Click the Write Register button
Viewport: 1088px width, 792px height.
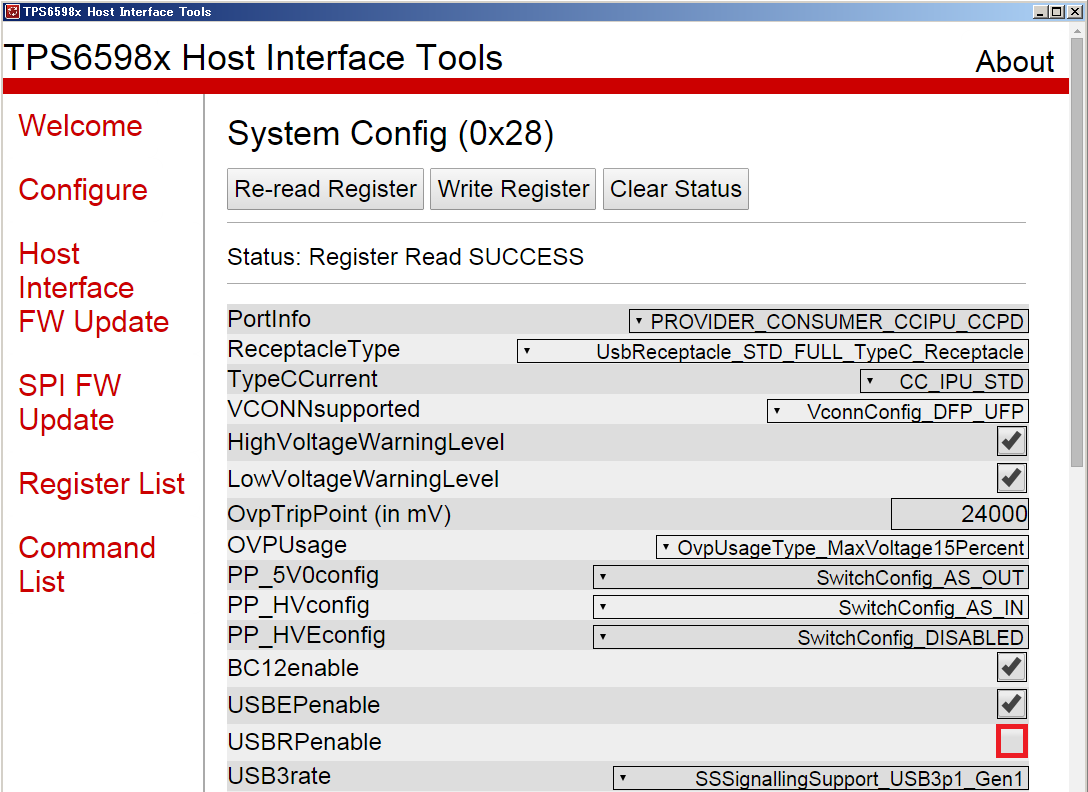coord(513,189)
